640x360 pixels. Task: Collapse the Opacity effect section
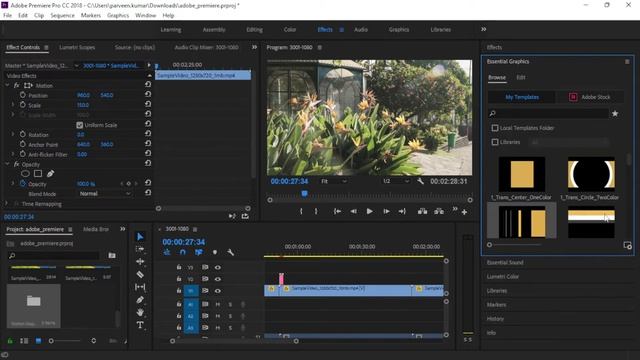click(x=7, y=164)
